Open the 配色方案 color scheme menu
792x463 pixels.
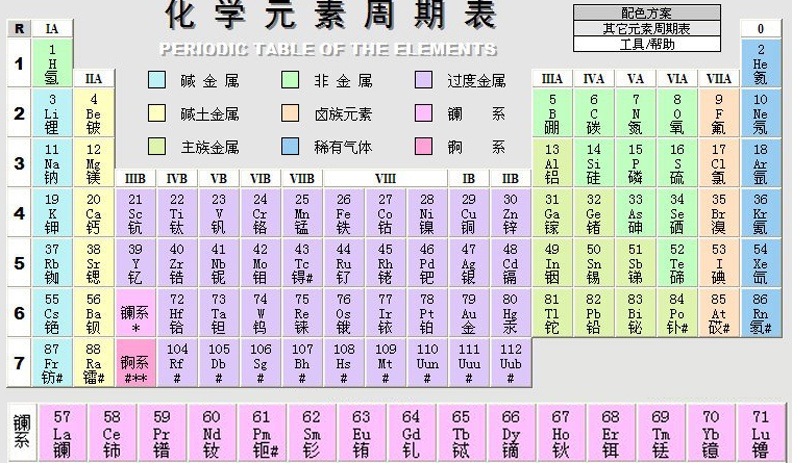point(647,13)
